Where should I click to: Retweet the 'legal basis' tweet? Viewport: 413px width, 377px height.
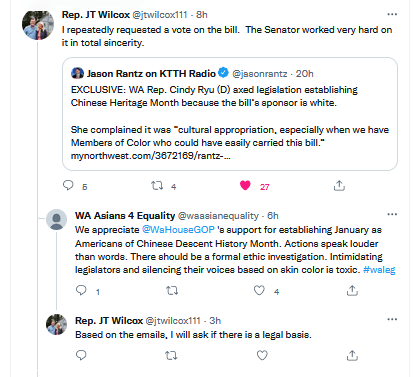(x=171, y=356)
